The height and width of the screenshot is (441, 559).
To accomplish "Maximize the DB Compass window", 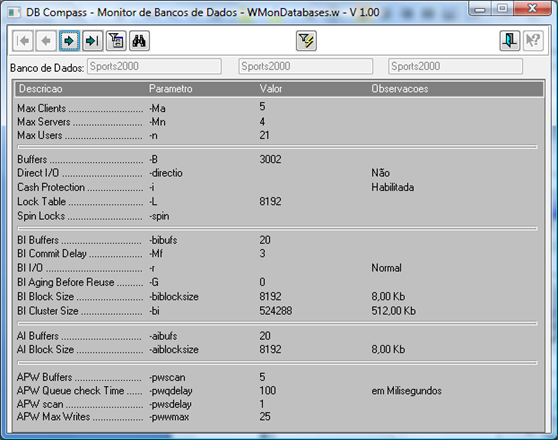I will pyautogui.click(x=502, y=9).
